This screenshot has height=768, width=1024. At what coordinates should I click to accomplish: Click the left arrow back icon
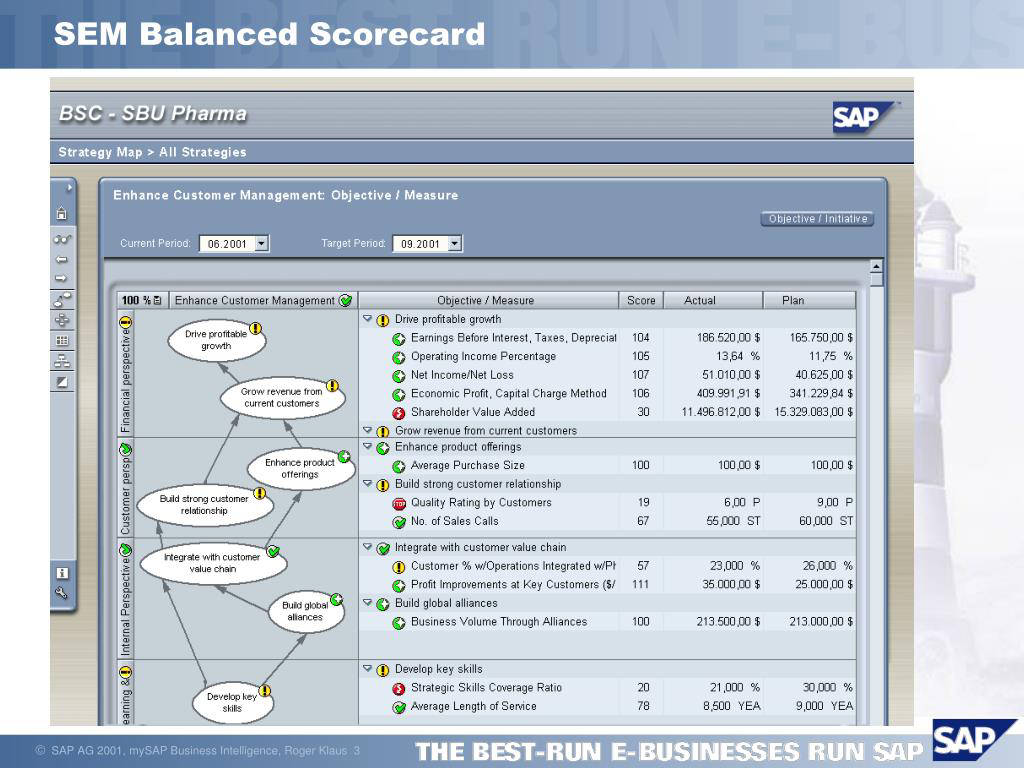coord(61,259)
